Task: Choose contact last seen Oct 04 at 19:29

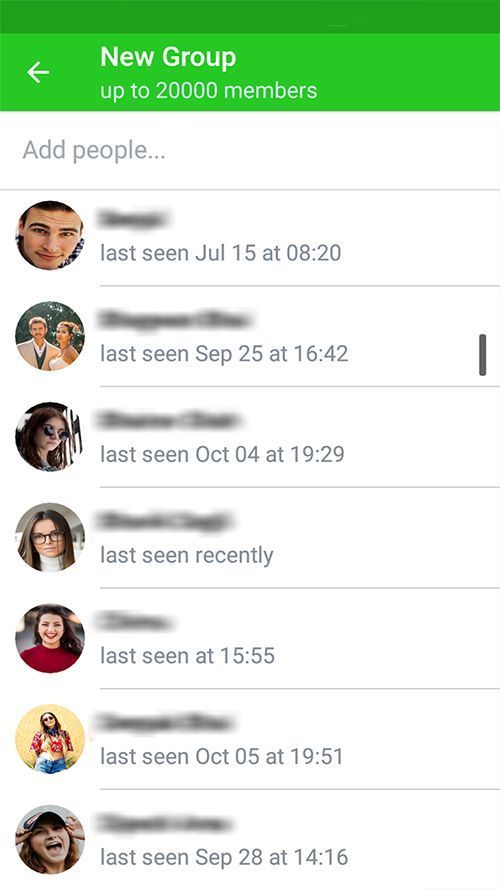Action: pos(250,437)
